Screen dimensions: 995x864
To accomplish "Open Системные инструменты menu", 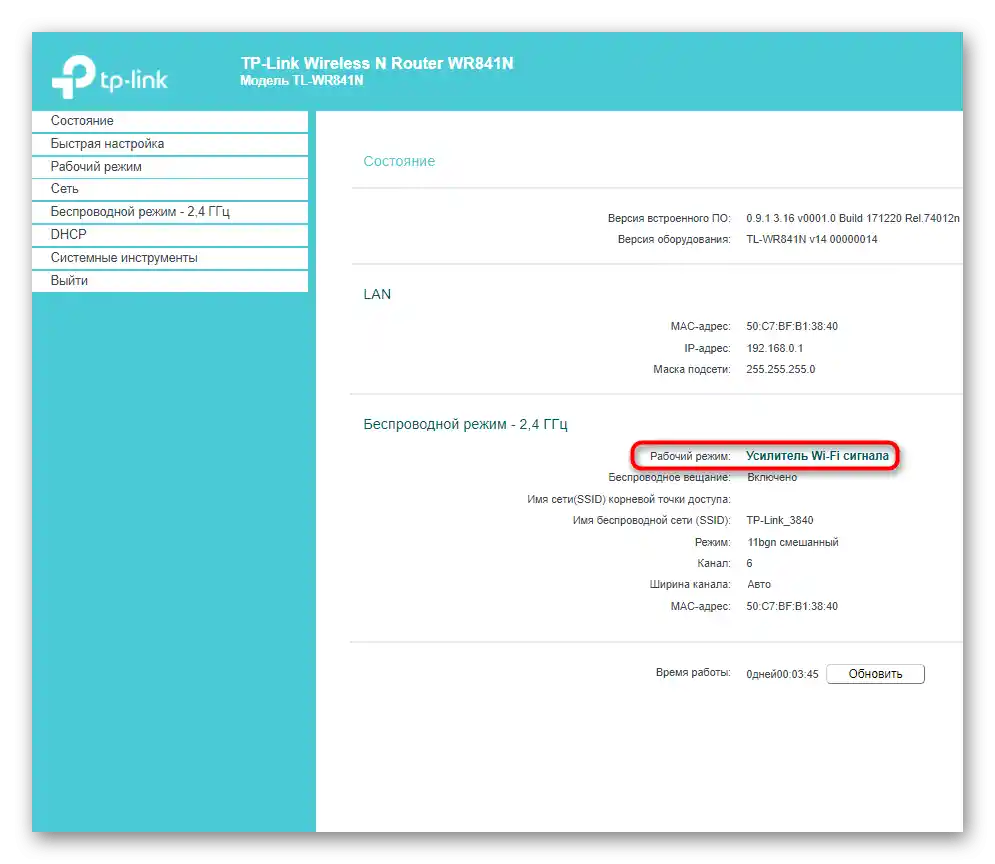I will click(x=169, y=258).
